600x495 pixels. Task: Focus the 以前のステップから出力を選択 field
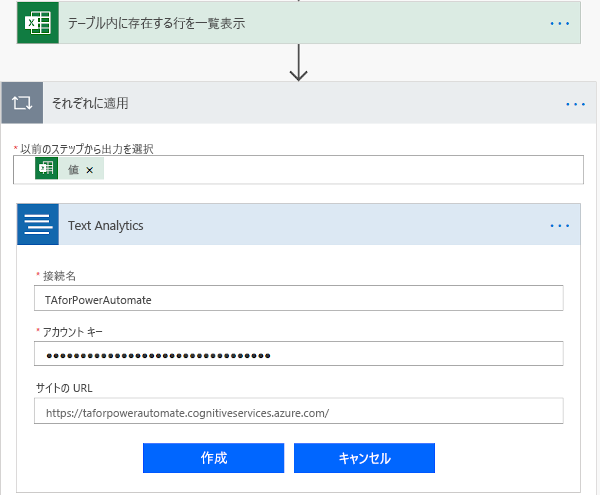(x=298, y=169)
